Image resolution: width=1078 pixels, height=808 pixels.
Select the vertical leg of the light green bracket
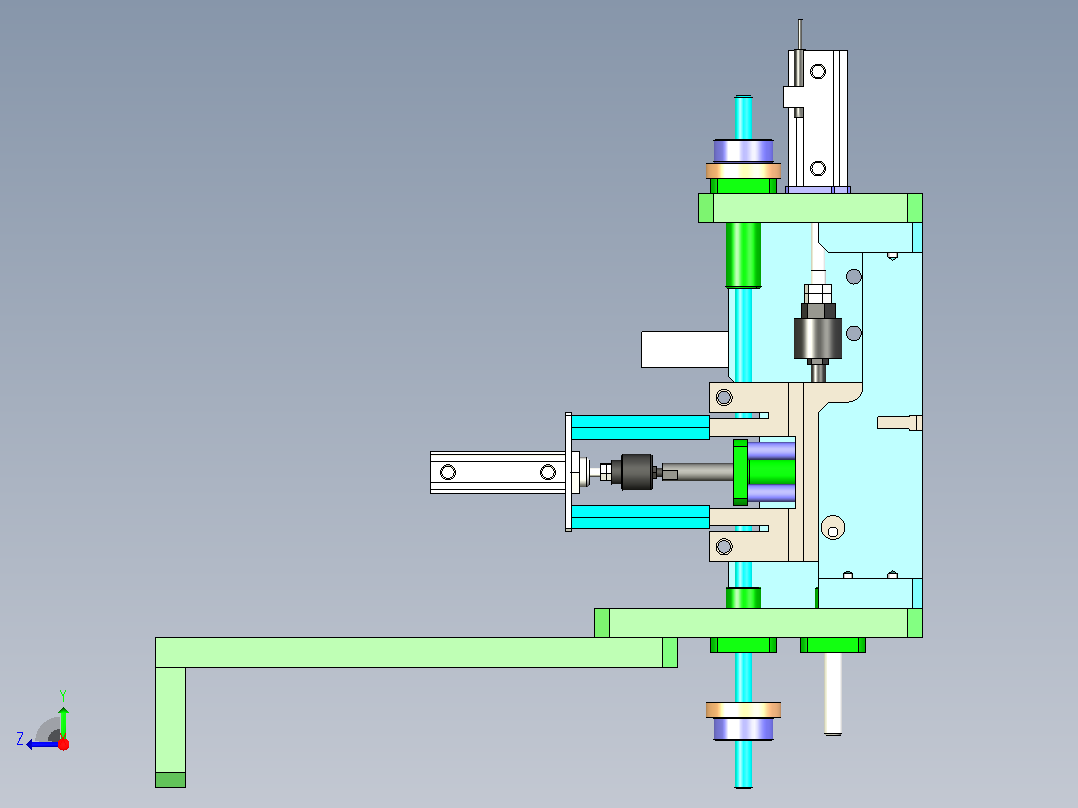170,727
